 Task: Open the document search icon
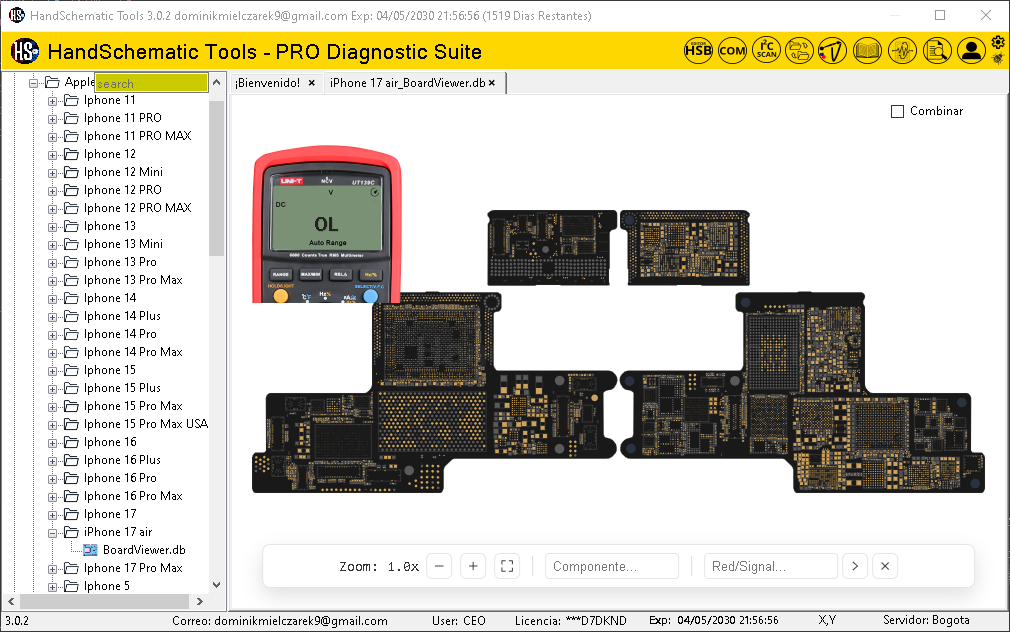coord(937,50)
